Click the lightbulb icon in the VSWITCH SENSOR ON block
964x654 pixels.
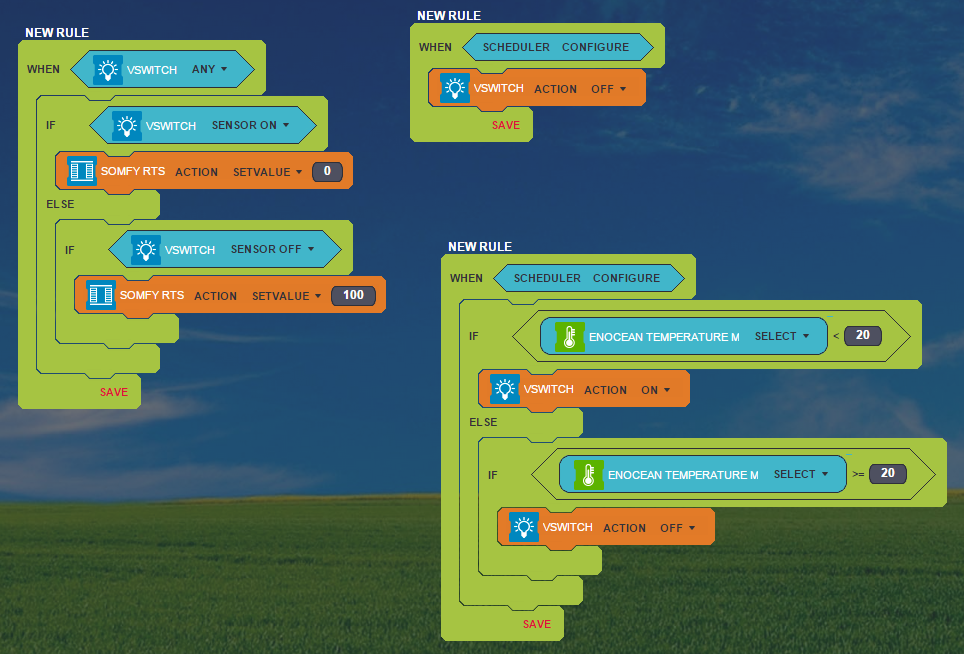(x=127, y=126)
